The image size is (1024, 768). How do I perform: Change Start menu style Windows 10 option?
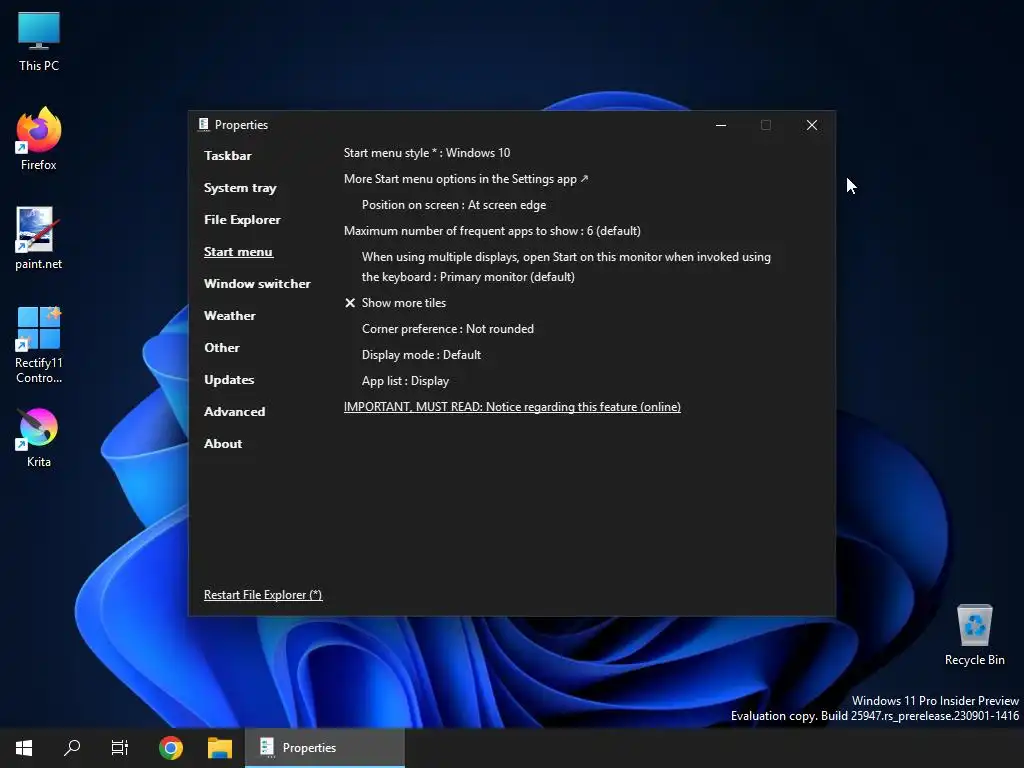pyautogui.click(x=427, y=153)
